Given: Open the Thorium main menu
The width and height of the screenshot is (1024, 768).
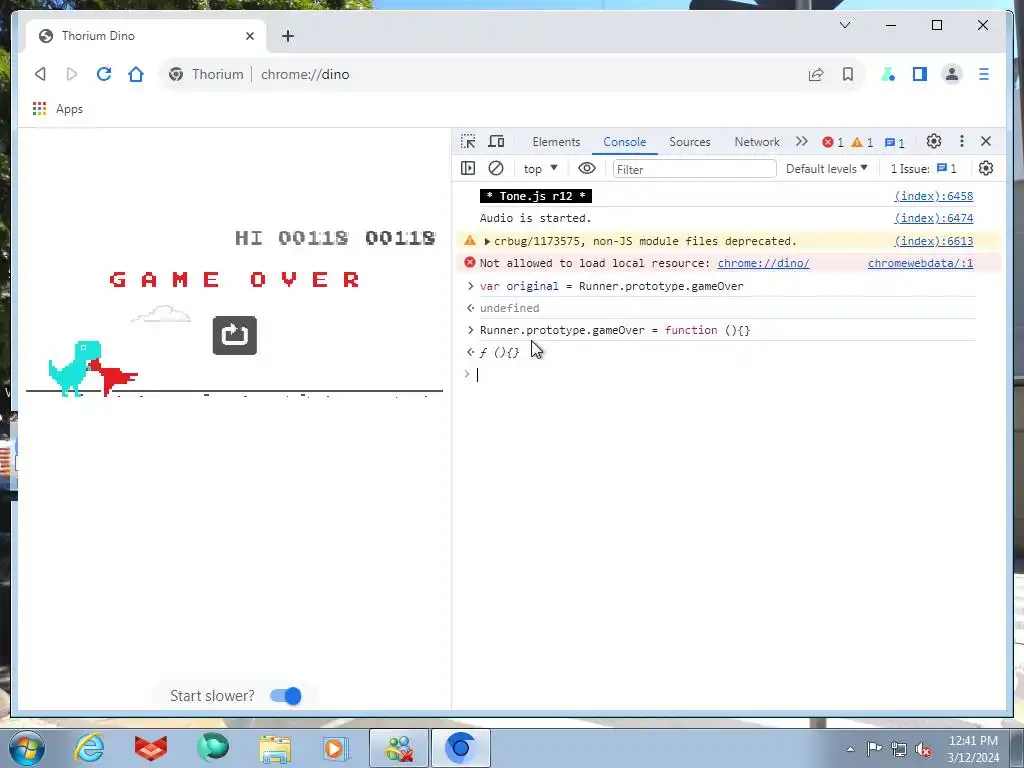Looking at the screenshot, I should [x=984, y=74].
